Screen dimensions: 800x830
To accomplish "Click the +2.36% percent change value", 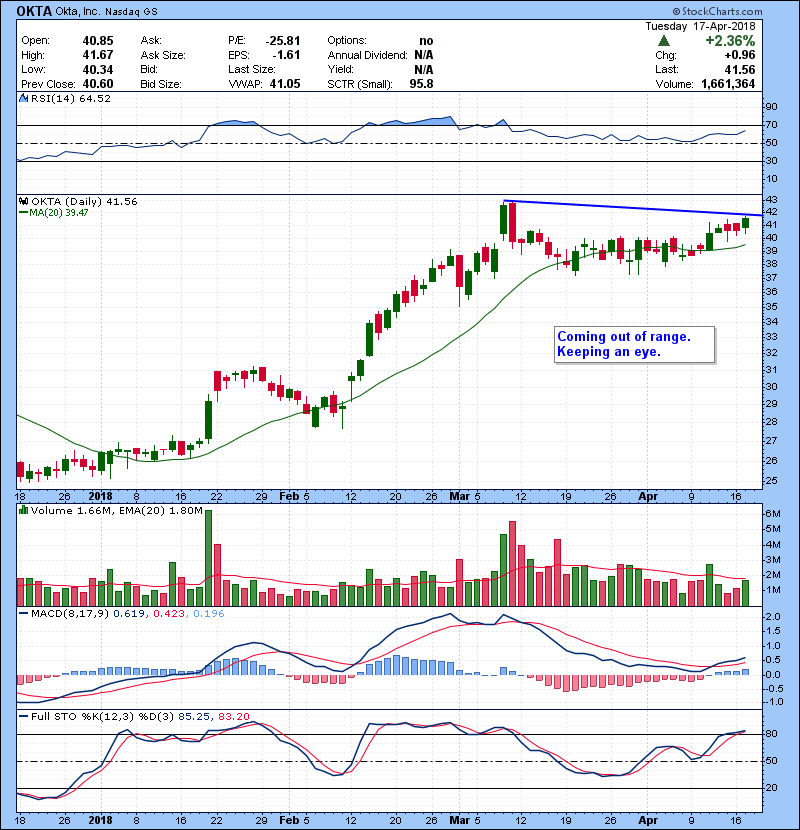I will [730, 41].
